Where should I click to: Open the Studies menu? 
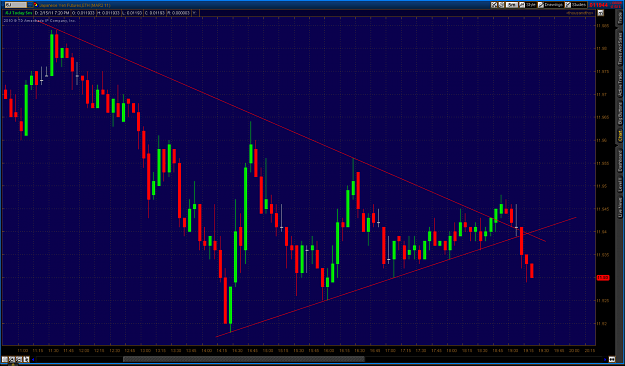(x=576, y=5)
